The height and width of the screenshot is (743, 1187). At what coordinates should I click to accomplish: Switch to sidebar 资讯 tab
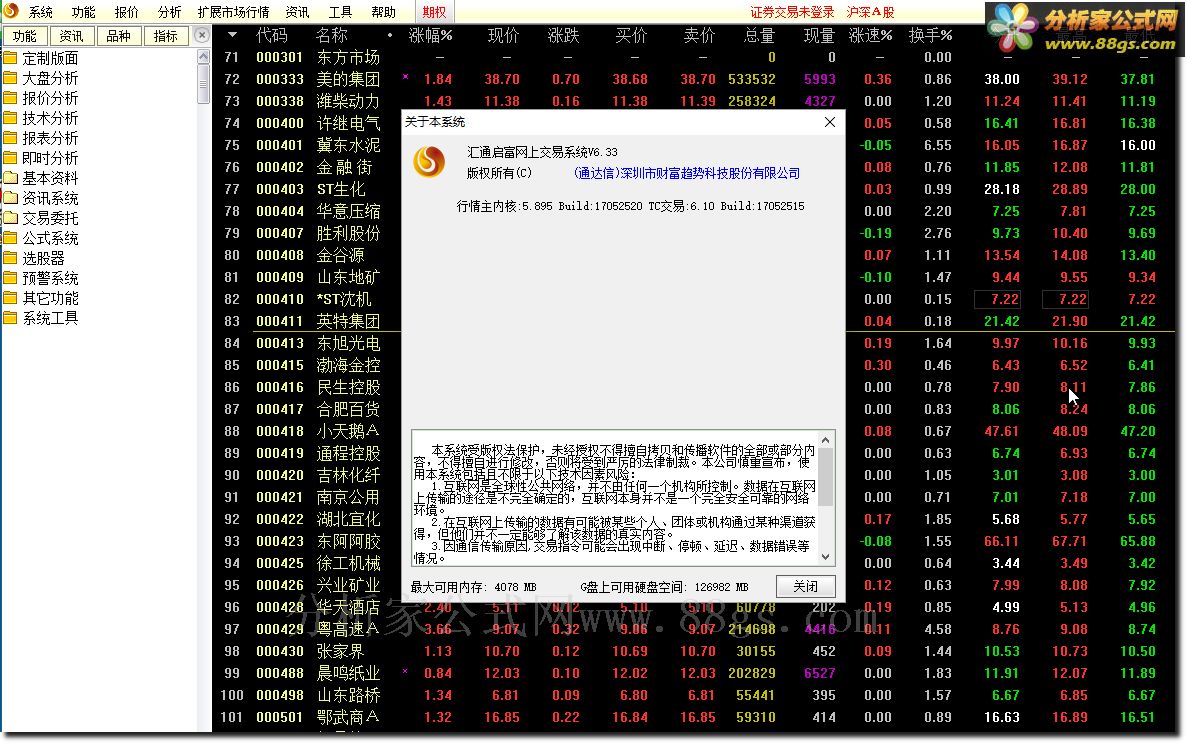[72, 36]
